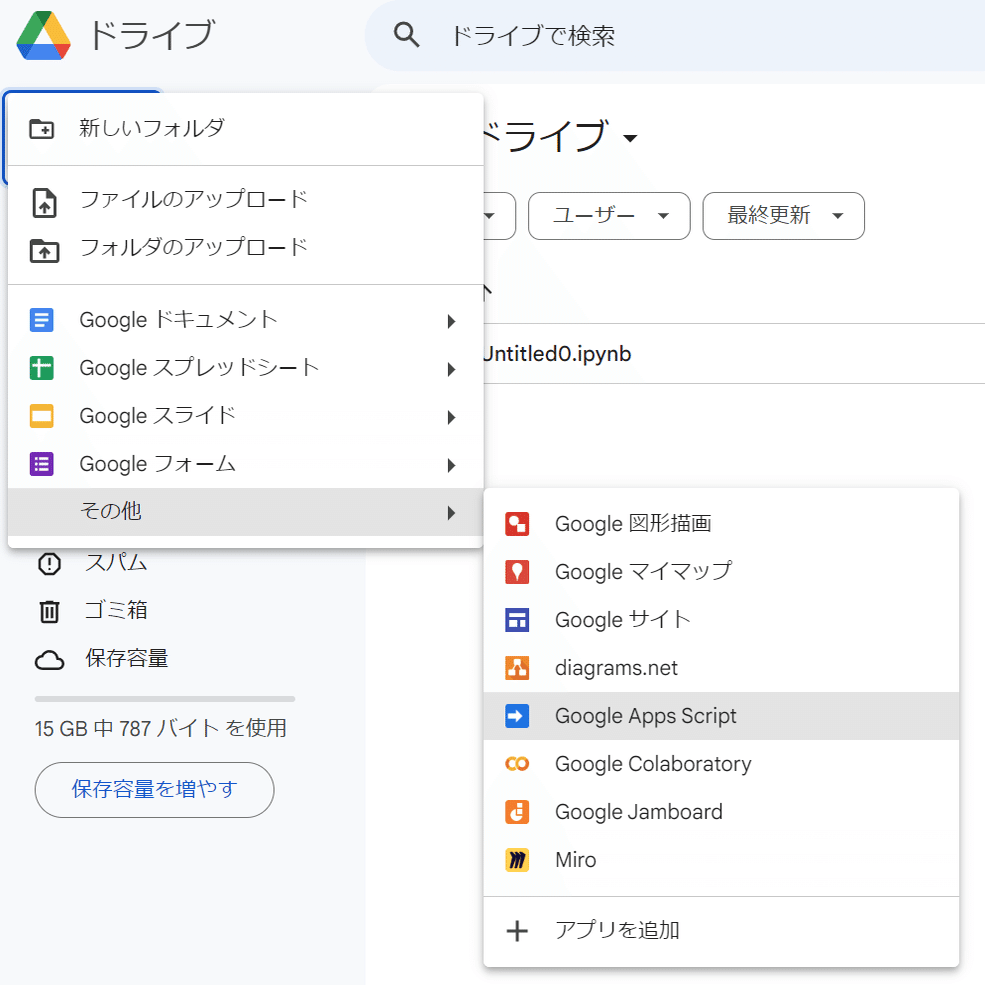Choose フォルダのアップロード menu entry

pos(246,248)
